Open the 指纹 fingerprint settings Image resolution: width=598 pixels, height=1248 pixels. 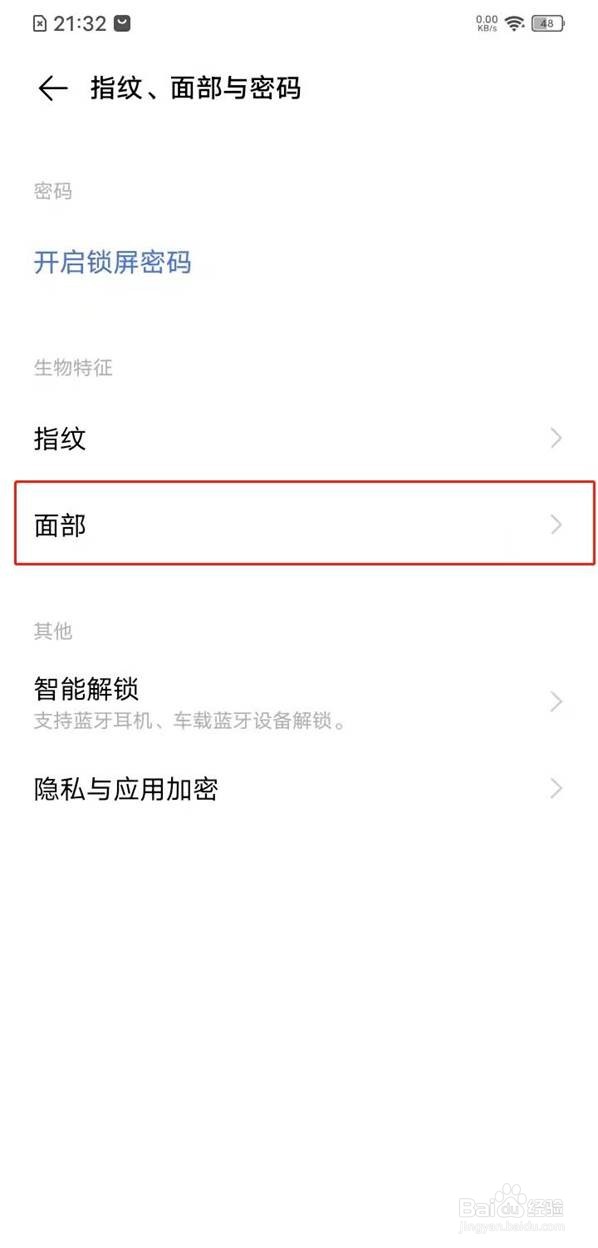[299, 438]
